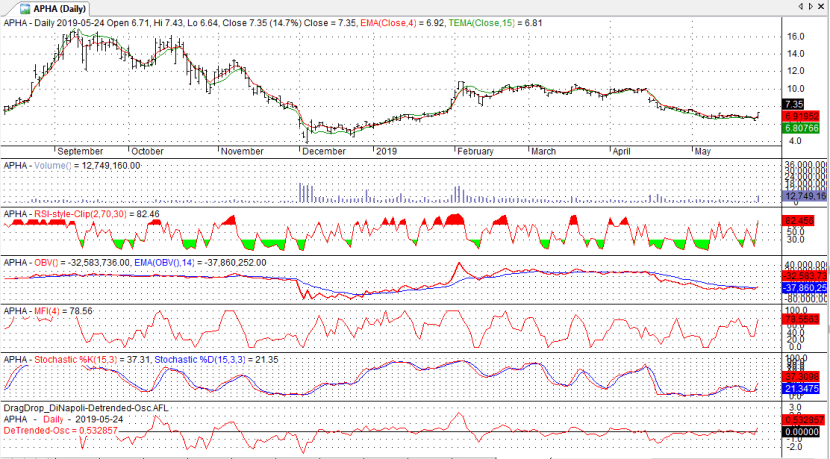Click the Volume() = 12,749,160.00 label
This screenshot has height=459, width=830.
click(87, 166)
